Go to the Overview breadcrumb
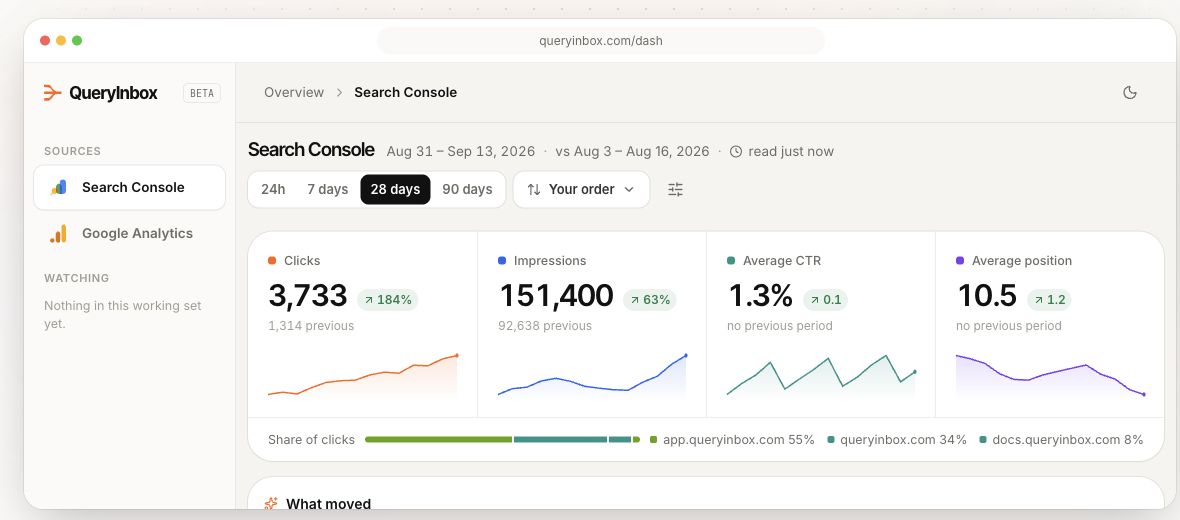This screenshot has width=1180, height=520. tap(293, 93)
